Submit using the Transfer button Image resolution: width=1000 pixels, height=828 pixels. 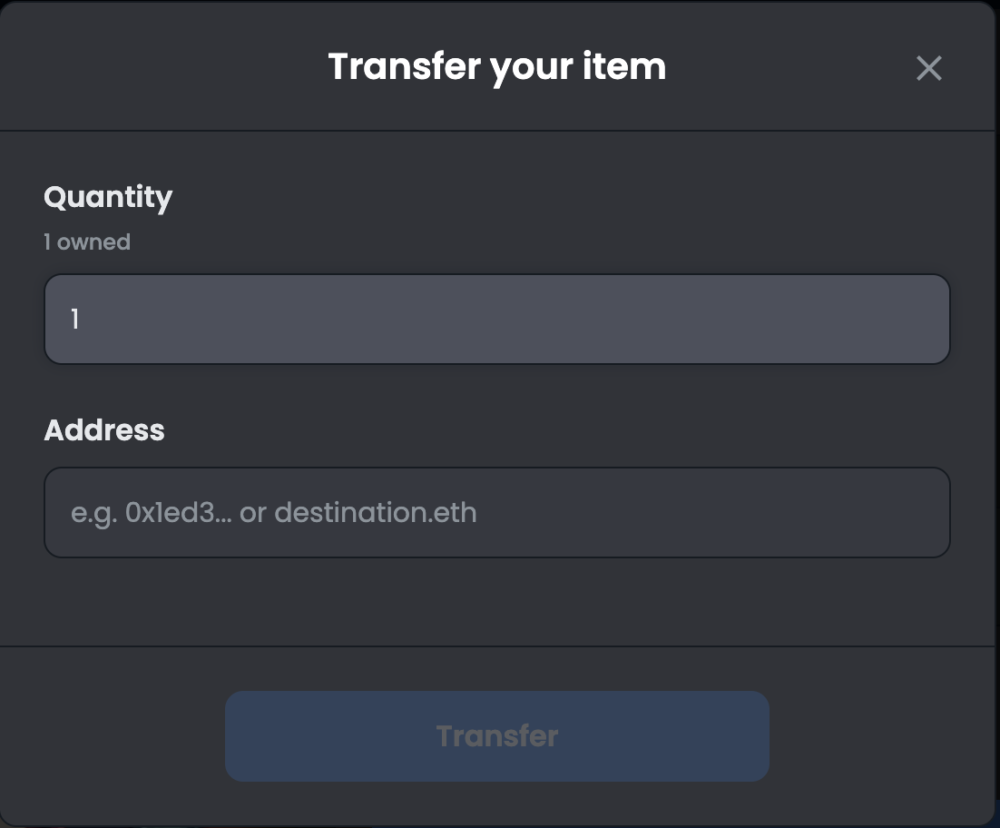497,736
